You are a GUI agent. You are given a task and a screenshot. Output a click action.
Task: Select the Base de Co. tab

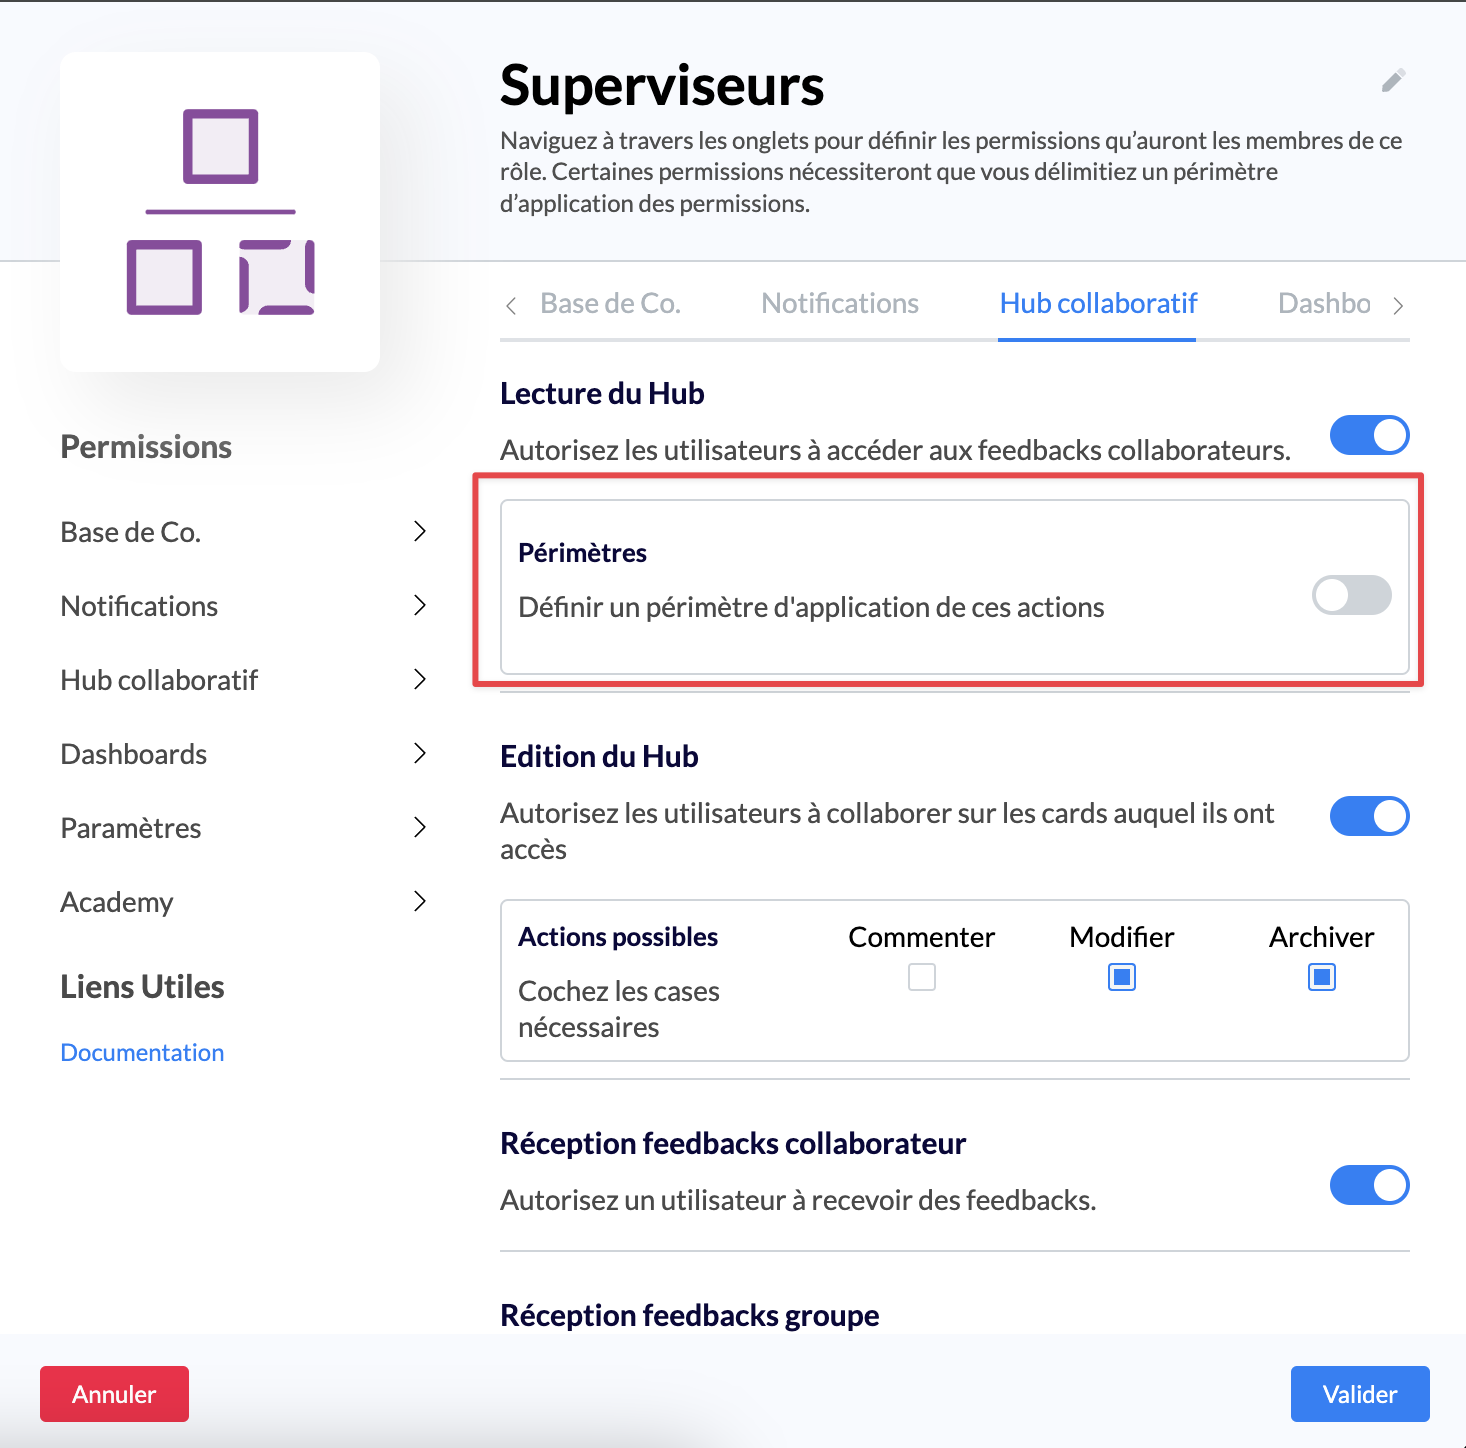[x=610, y=304]
